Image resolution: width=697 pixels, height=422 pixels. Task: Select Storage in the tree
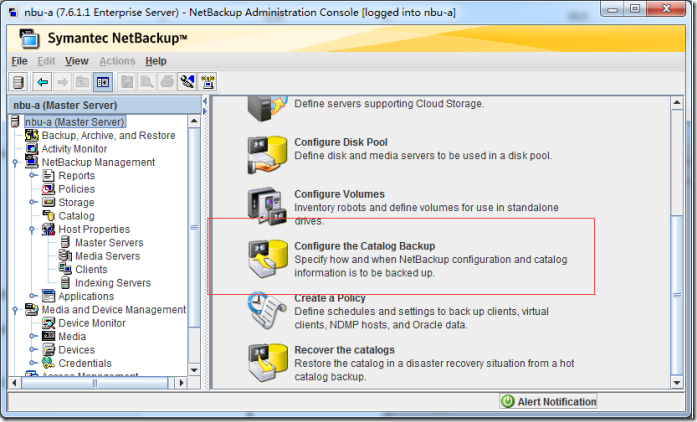coord(76,202)
